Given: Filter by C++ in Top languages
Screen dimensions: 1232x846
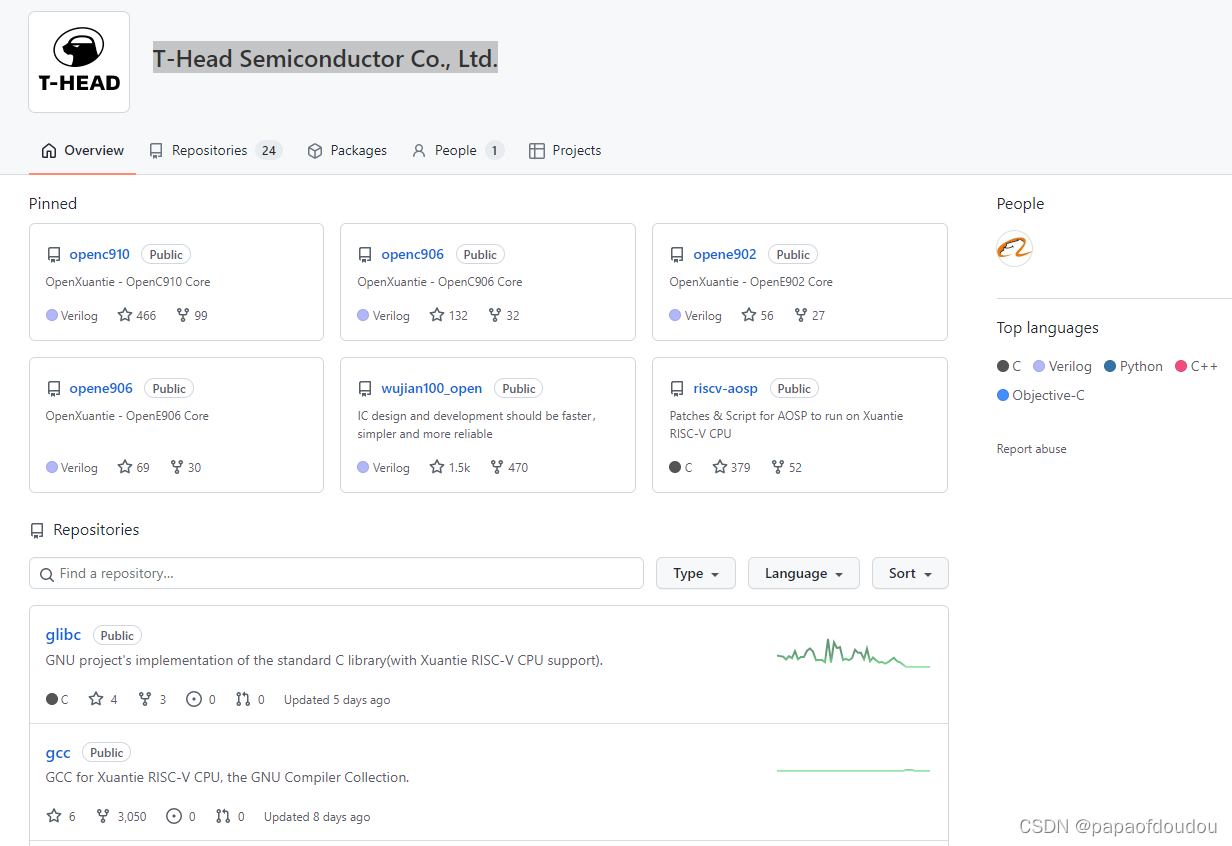Looking at the screenshot, I should click(1196, 366).
